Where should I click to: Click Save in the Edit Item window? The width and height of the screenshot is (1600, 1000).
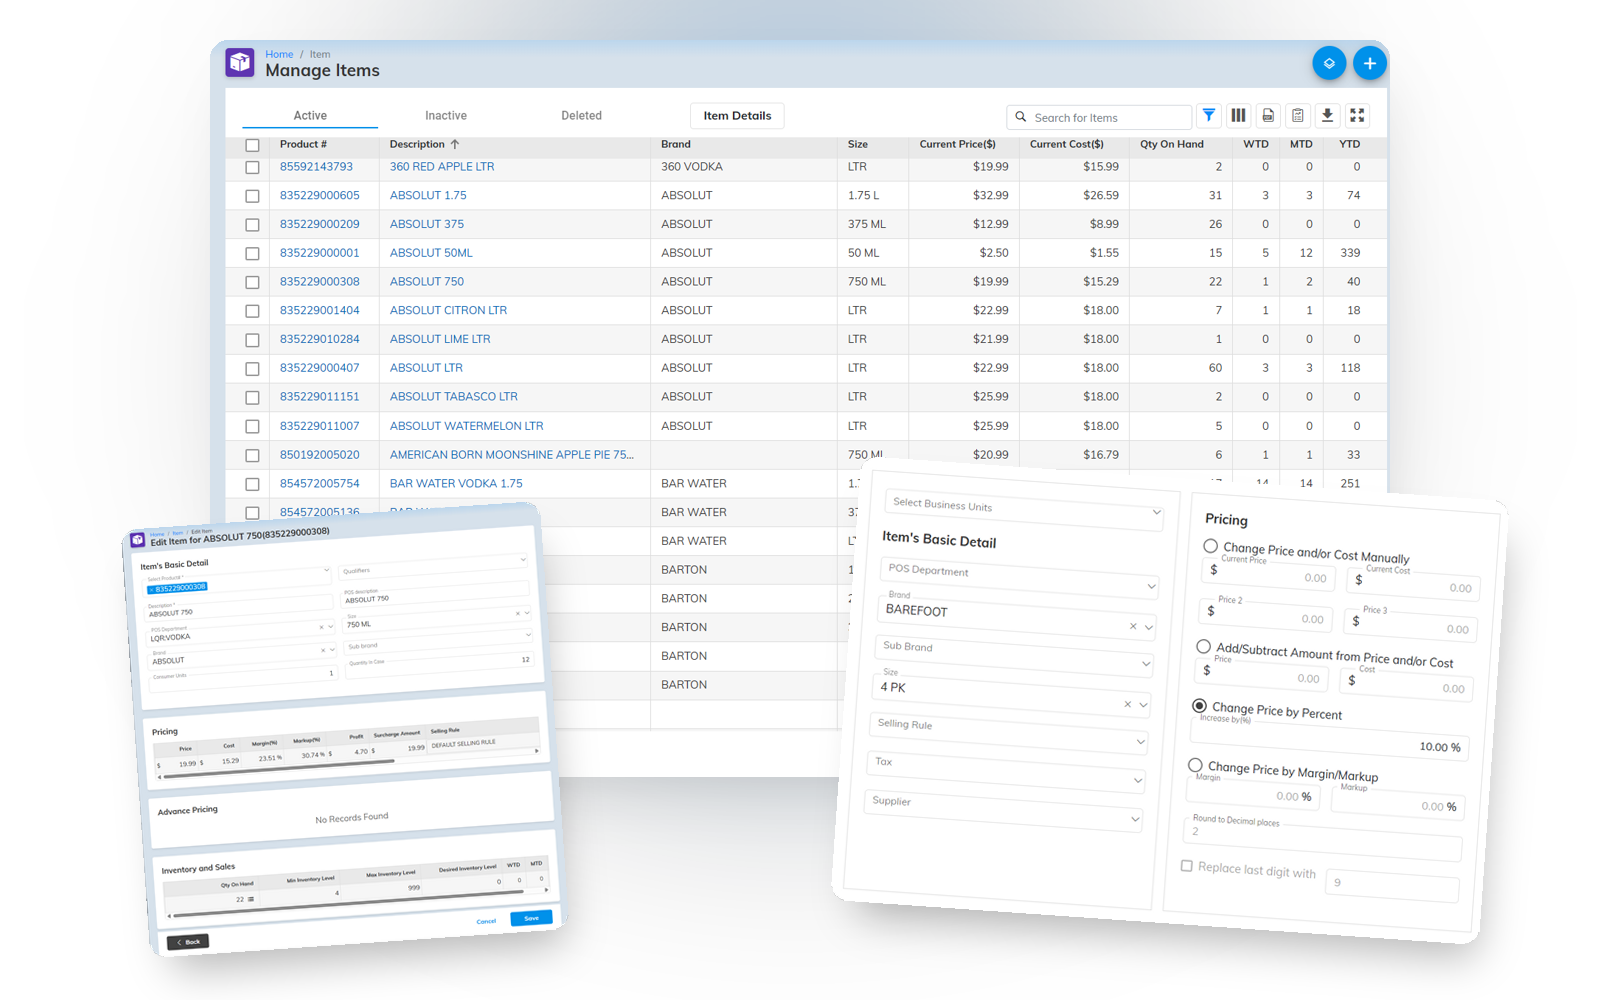point(531,918)
